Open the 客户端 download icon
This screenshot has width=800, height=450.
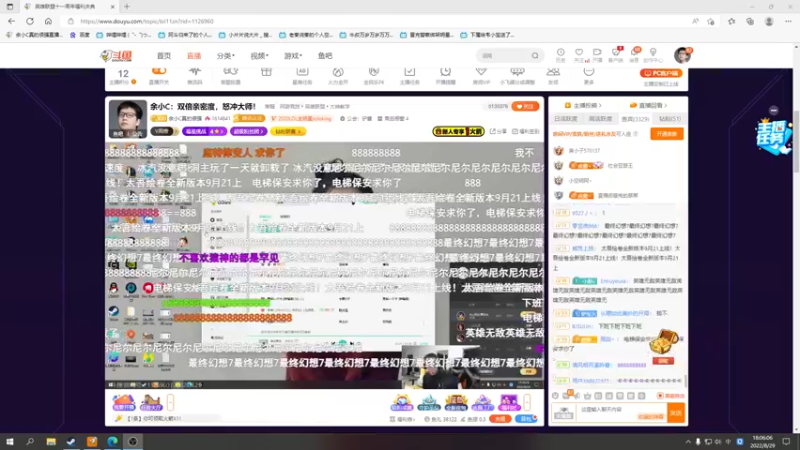616,55
